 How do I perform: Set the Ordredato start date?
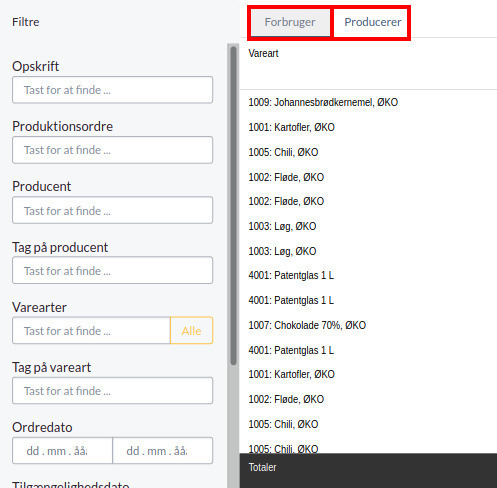click(62, 451)
